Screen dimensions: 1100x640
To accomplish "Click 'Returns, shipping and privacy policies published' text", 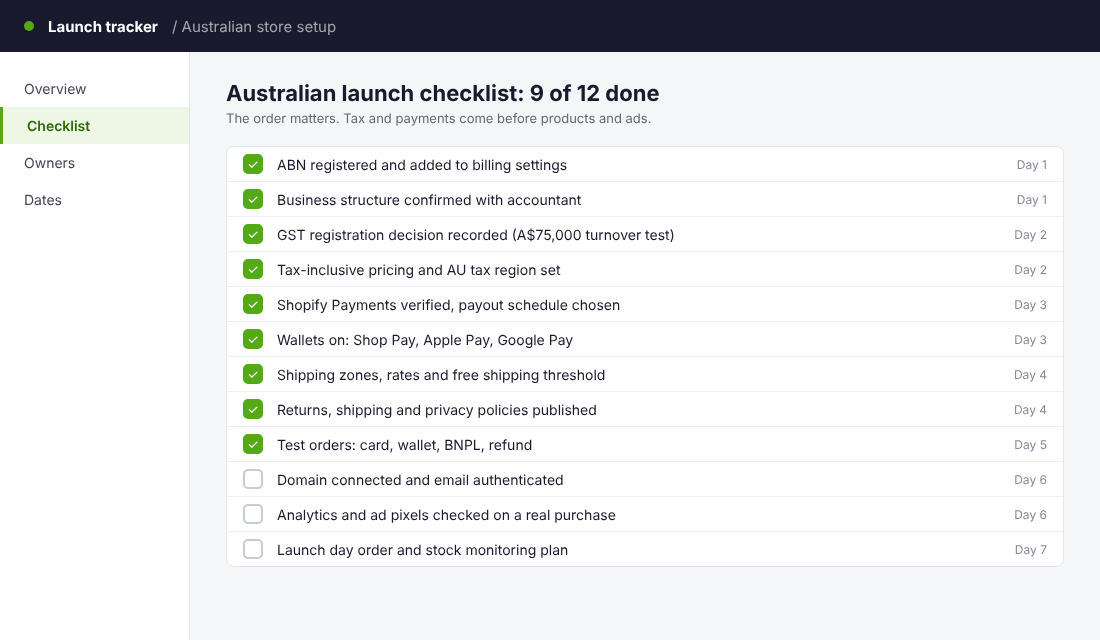I will pos(436,410).
